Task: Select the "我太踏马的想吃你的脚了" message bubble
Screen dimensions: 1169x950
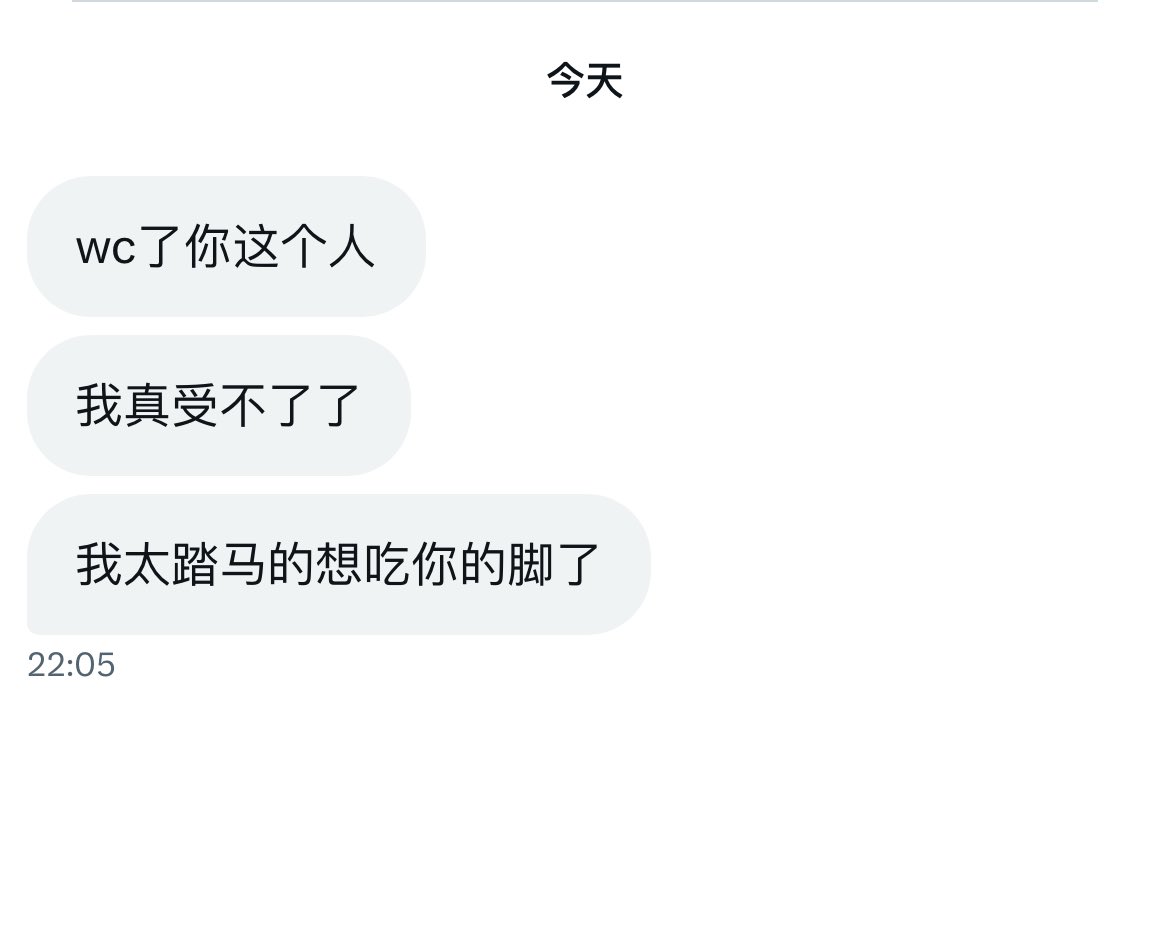Action: 338,564
